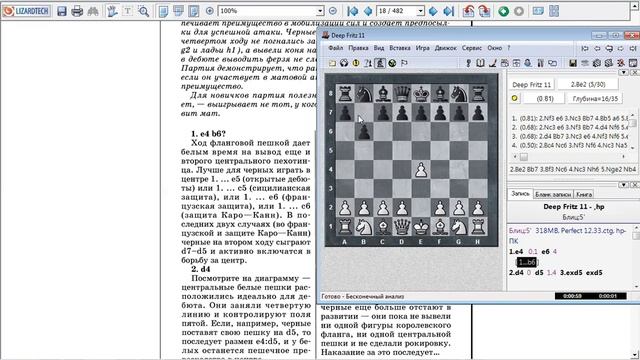The image size is (640, 360).
Task: Open the ? help menu in Deep Fritz
Action: 509,48
